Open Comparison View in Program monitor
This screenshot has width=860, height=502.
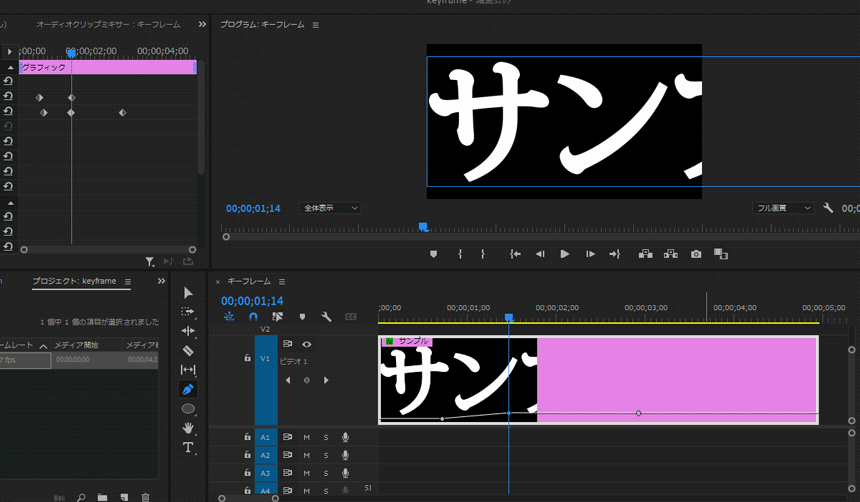[x=721, y=253]
